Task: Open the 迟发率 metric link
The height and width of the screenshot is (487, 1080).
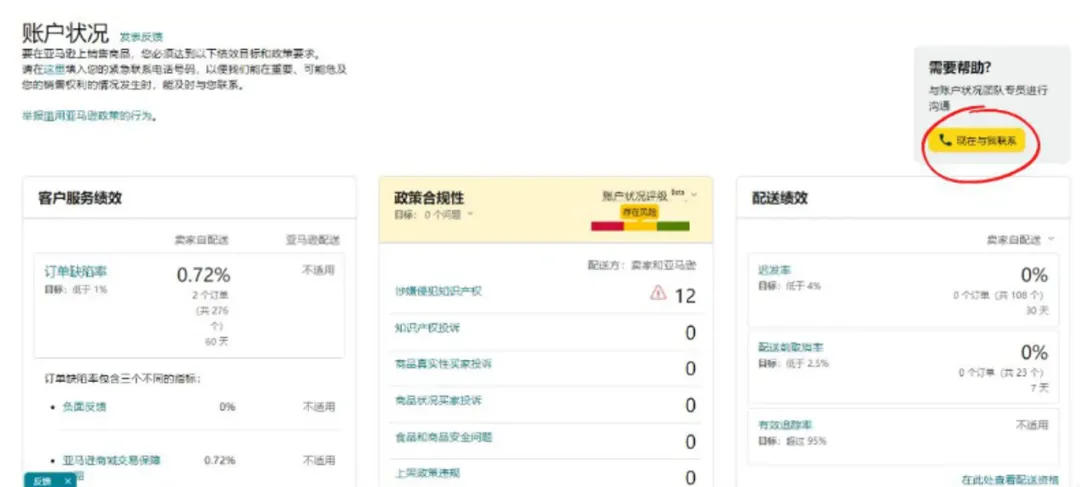Action: (x=775, y=270)
